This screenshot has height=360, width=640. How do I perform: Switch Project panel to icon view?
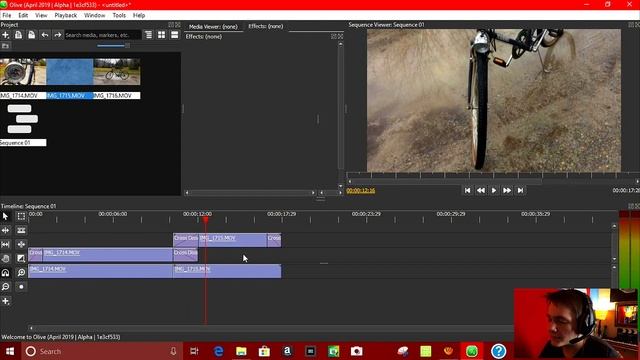(x=162, y=35)
